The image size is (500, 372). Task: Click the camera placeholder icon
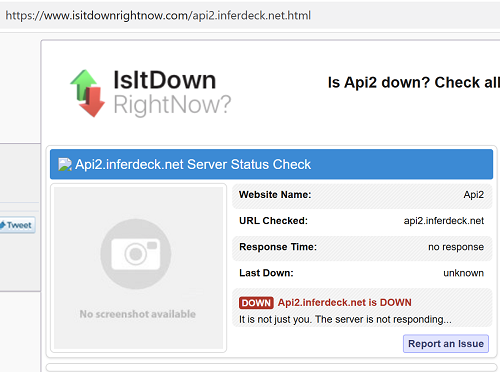tap(136, 254)
